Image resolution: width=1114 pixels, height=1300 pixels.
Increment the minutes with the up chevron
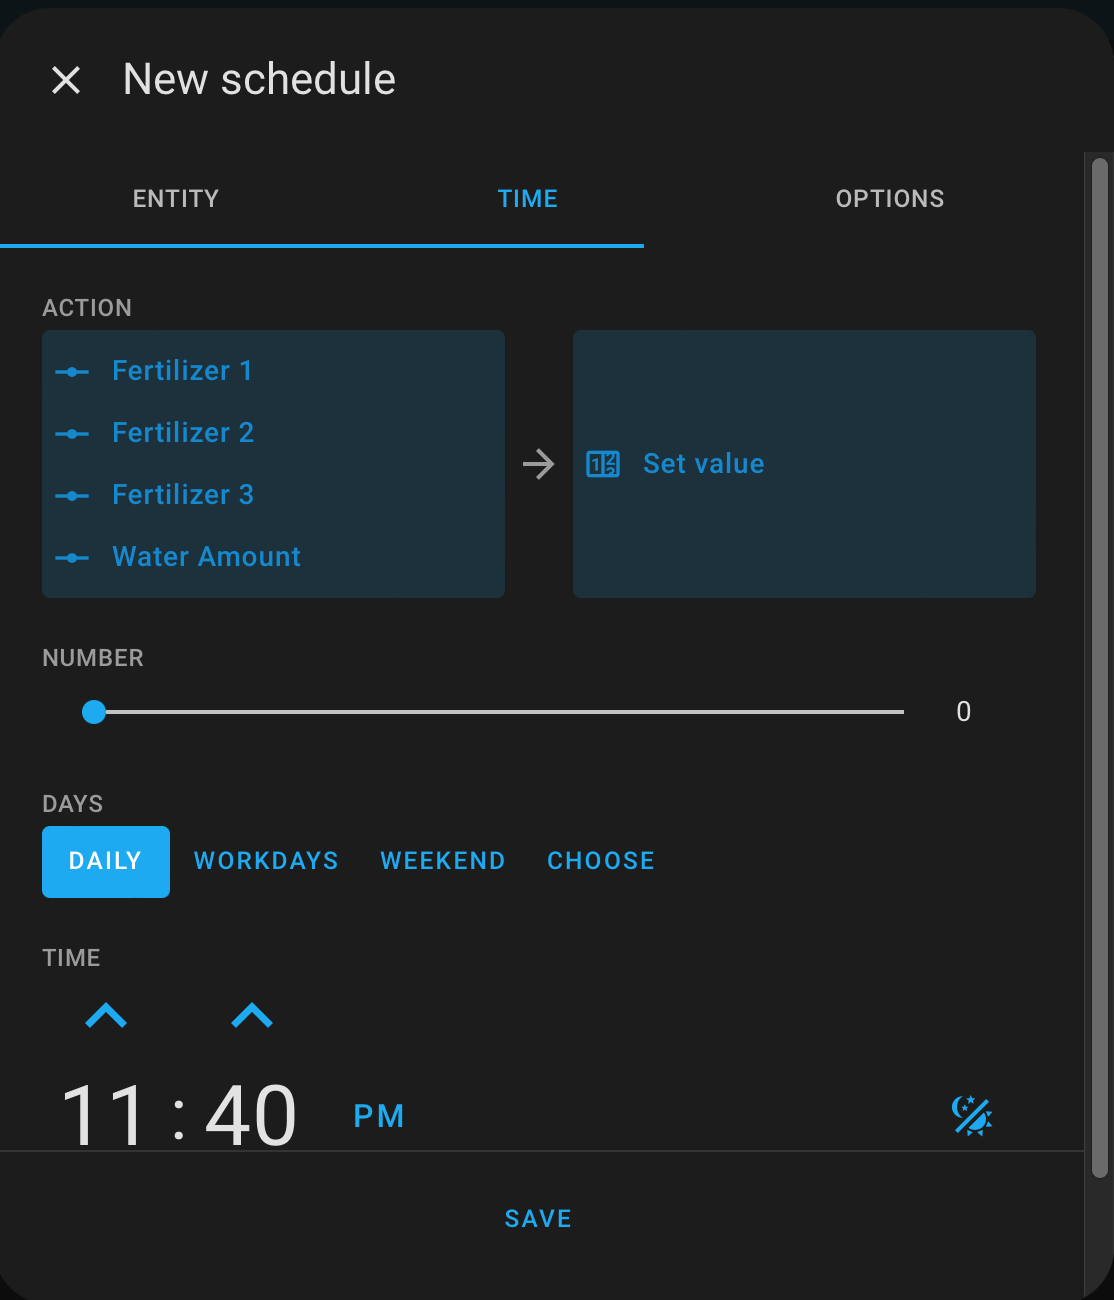coord(252,1017)
